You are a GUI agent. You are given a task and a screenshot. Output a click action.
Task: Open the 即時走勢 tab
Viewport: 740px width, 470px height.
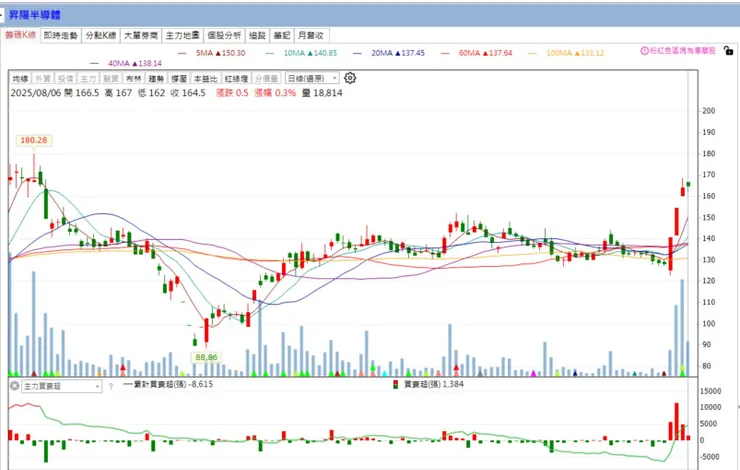60,35
